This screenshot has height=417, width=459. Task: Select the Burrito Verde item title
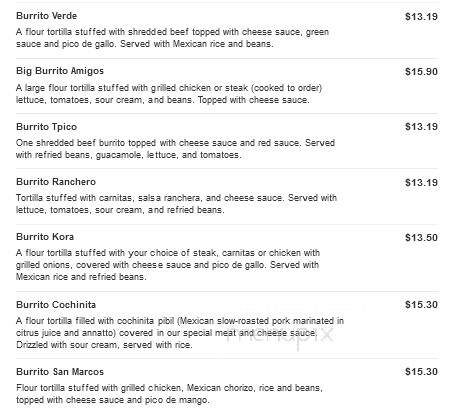click(46, 16)
